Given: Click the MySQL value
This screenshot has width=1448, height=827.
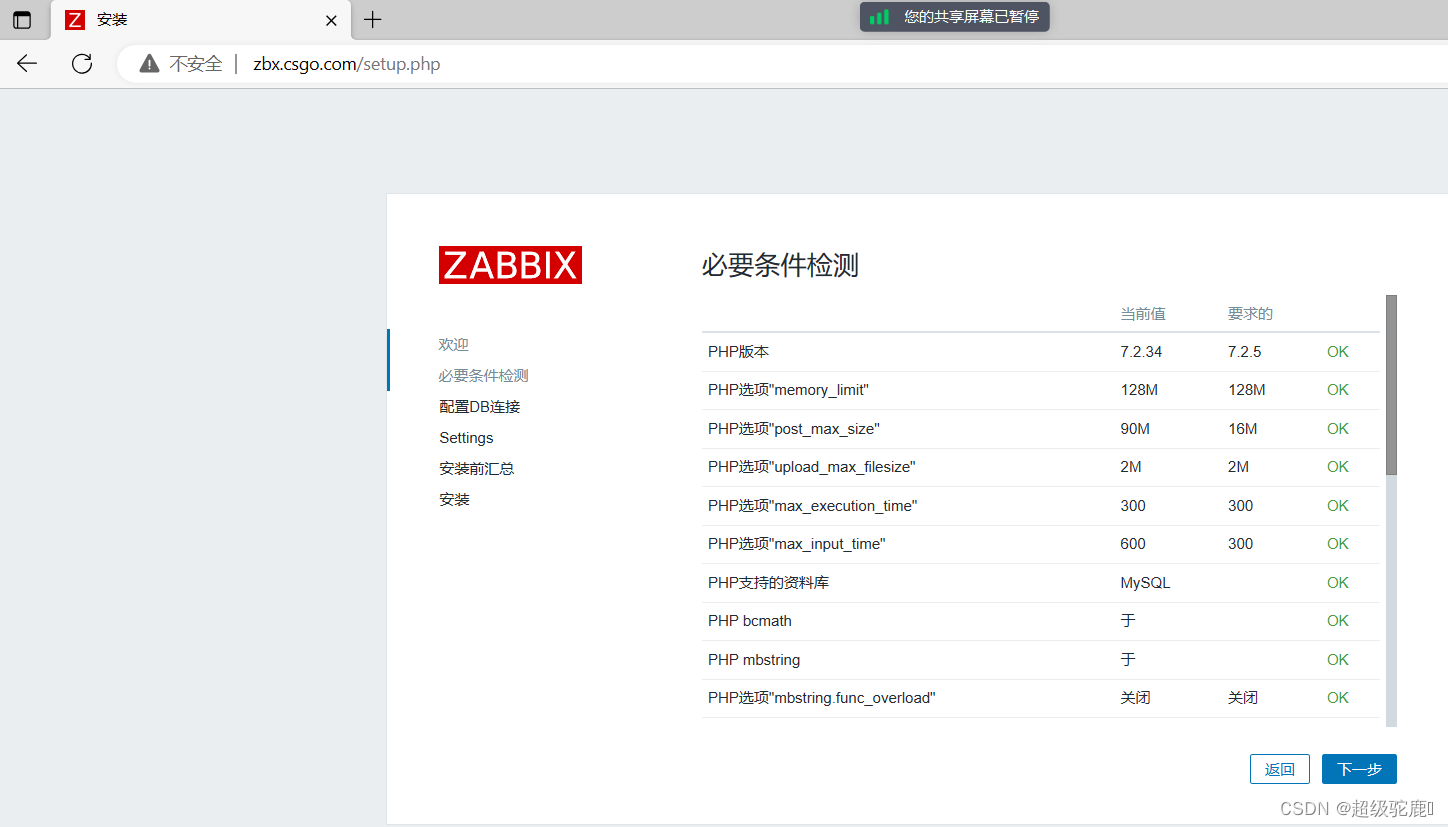Looking at the screenshot, I should (1145, 583).
